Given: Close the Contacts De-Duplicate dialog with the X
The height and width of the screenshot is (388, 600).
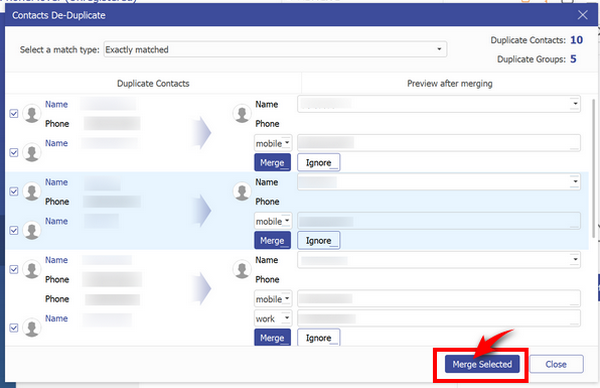Looking at the screenshot, I should (x=582, y=15).
